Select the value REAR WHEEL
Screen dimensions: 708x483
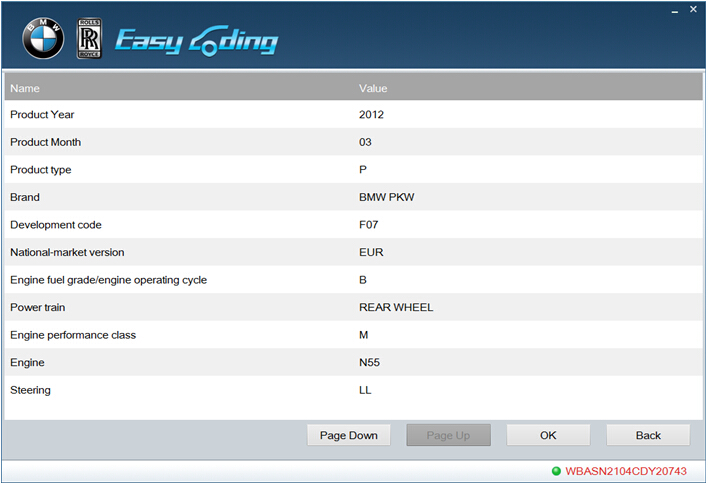(396, 307)
